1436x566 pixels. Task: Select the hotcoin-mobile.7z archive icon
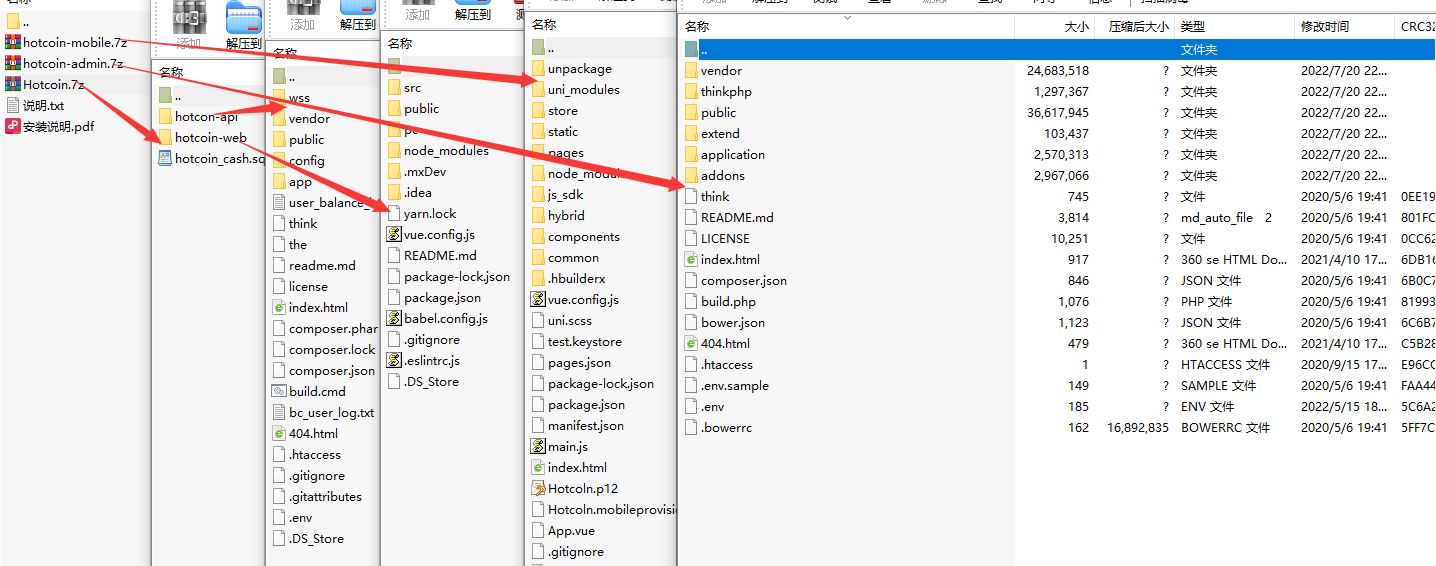pos(13,42)
